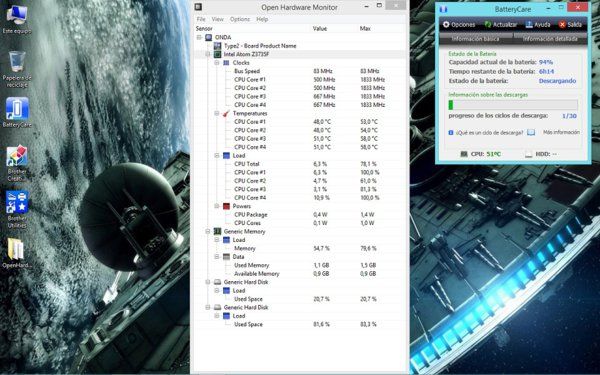Image resolution: width=600 pixels, height=375 pixels.
Task: Click the Max column header
Action: (365, 29)
